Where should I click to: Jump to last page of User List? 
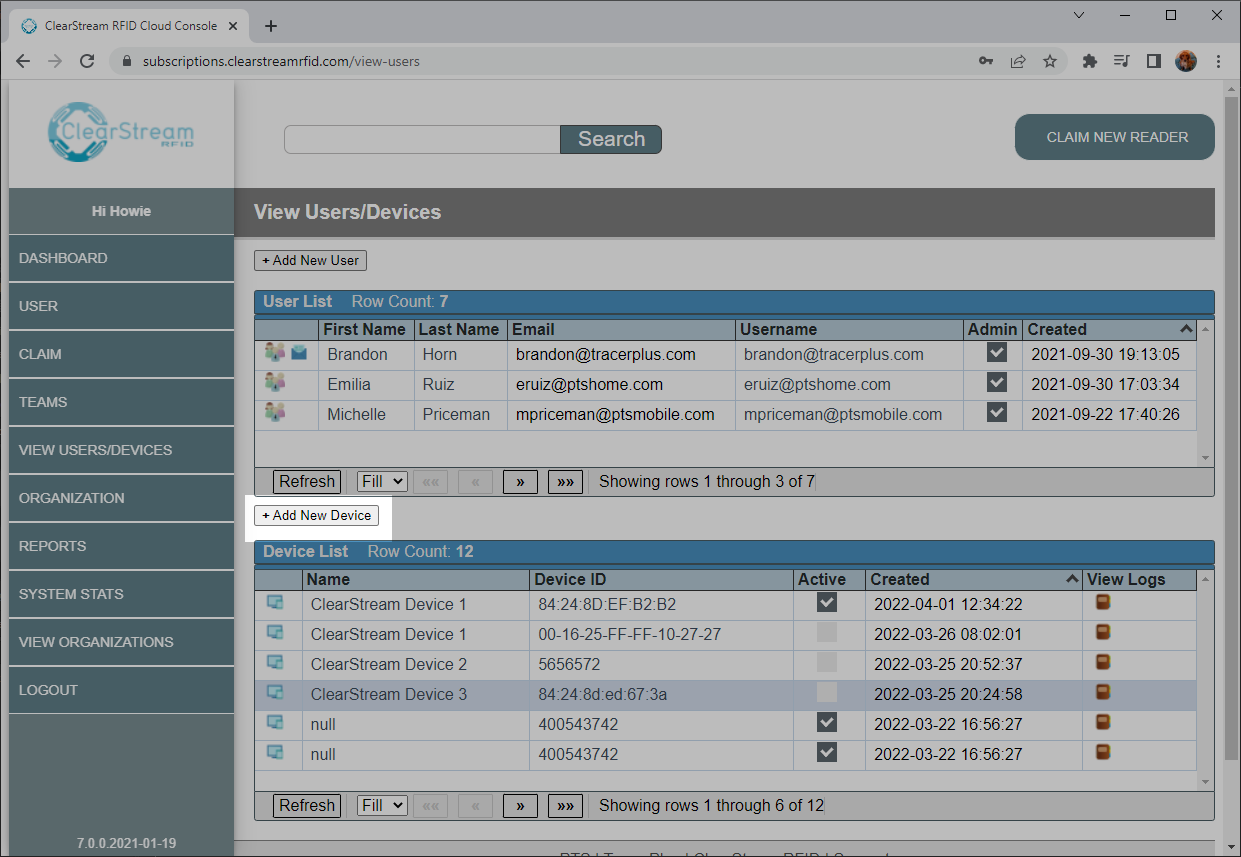tap(565, 481)
